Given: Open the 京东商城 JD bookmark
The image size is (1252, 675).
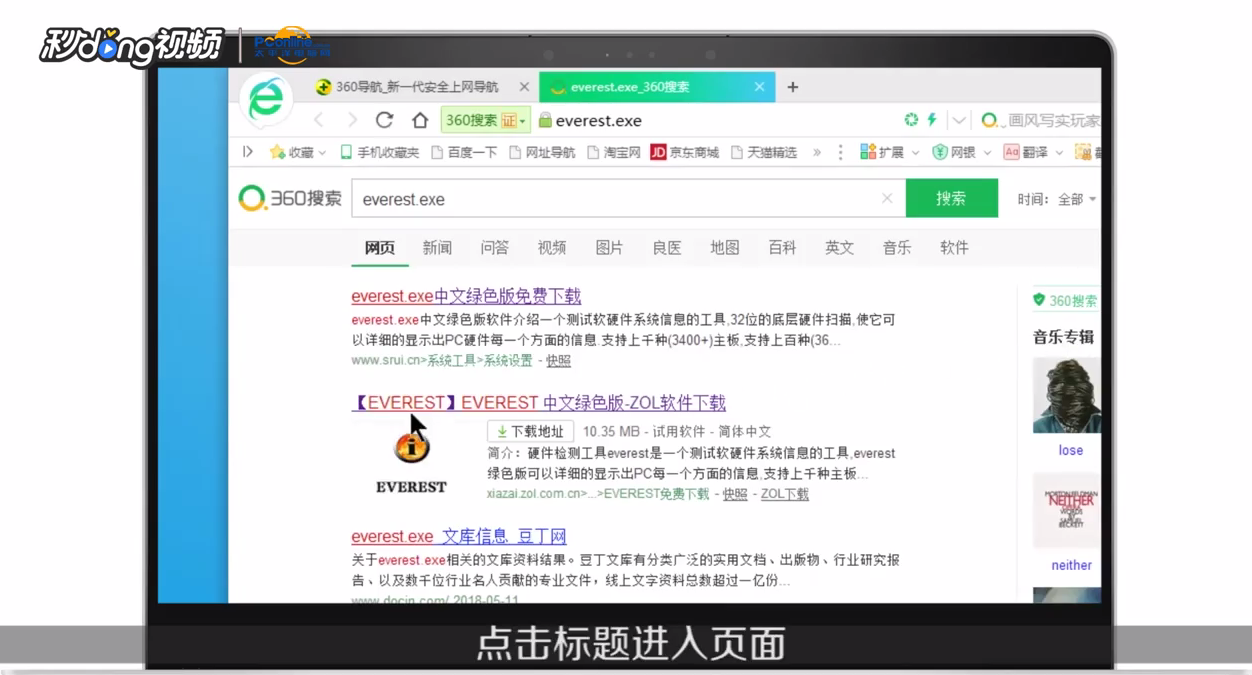Looking at the screenshot, I should tap(685, 152).
